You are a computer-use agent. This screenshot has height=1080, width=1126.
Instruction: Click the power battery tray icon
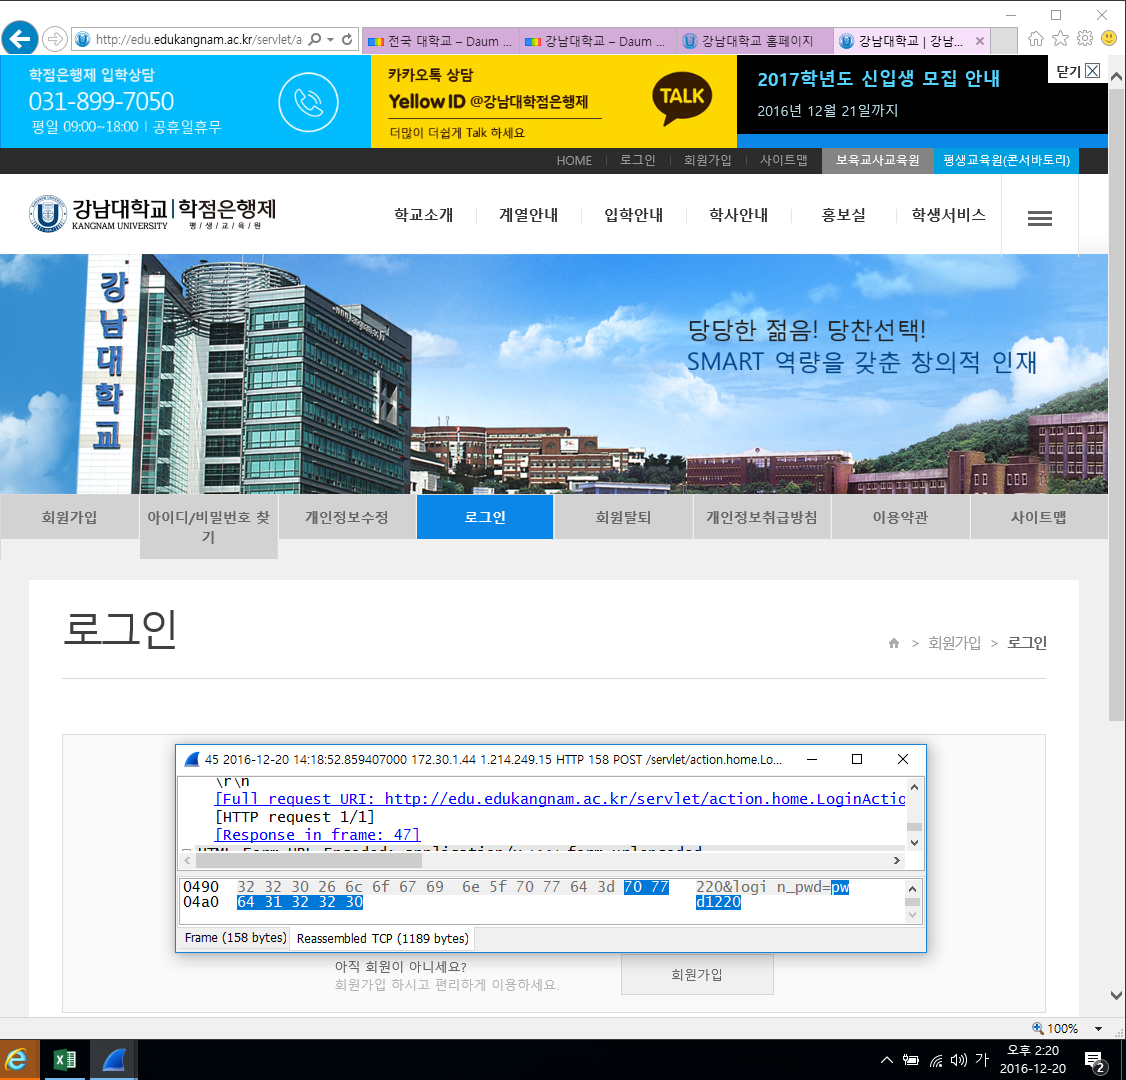(911, 1060)
